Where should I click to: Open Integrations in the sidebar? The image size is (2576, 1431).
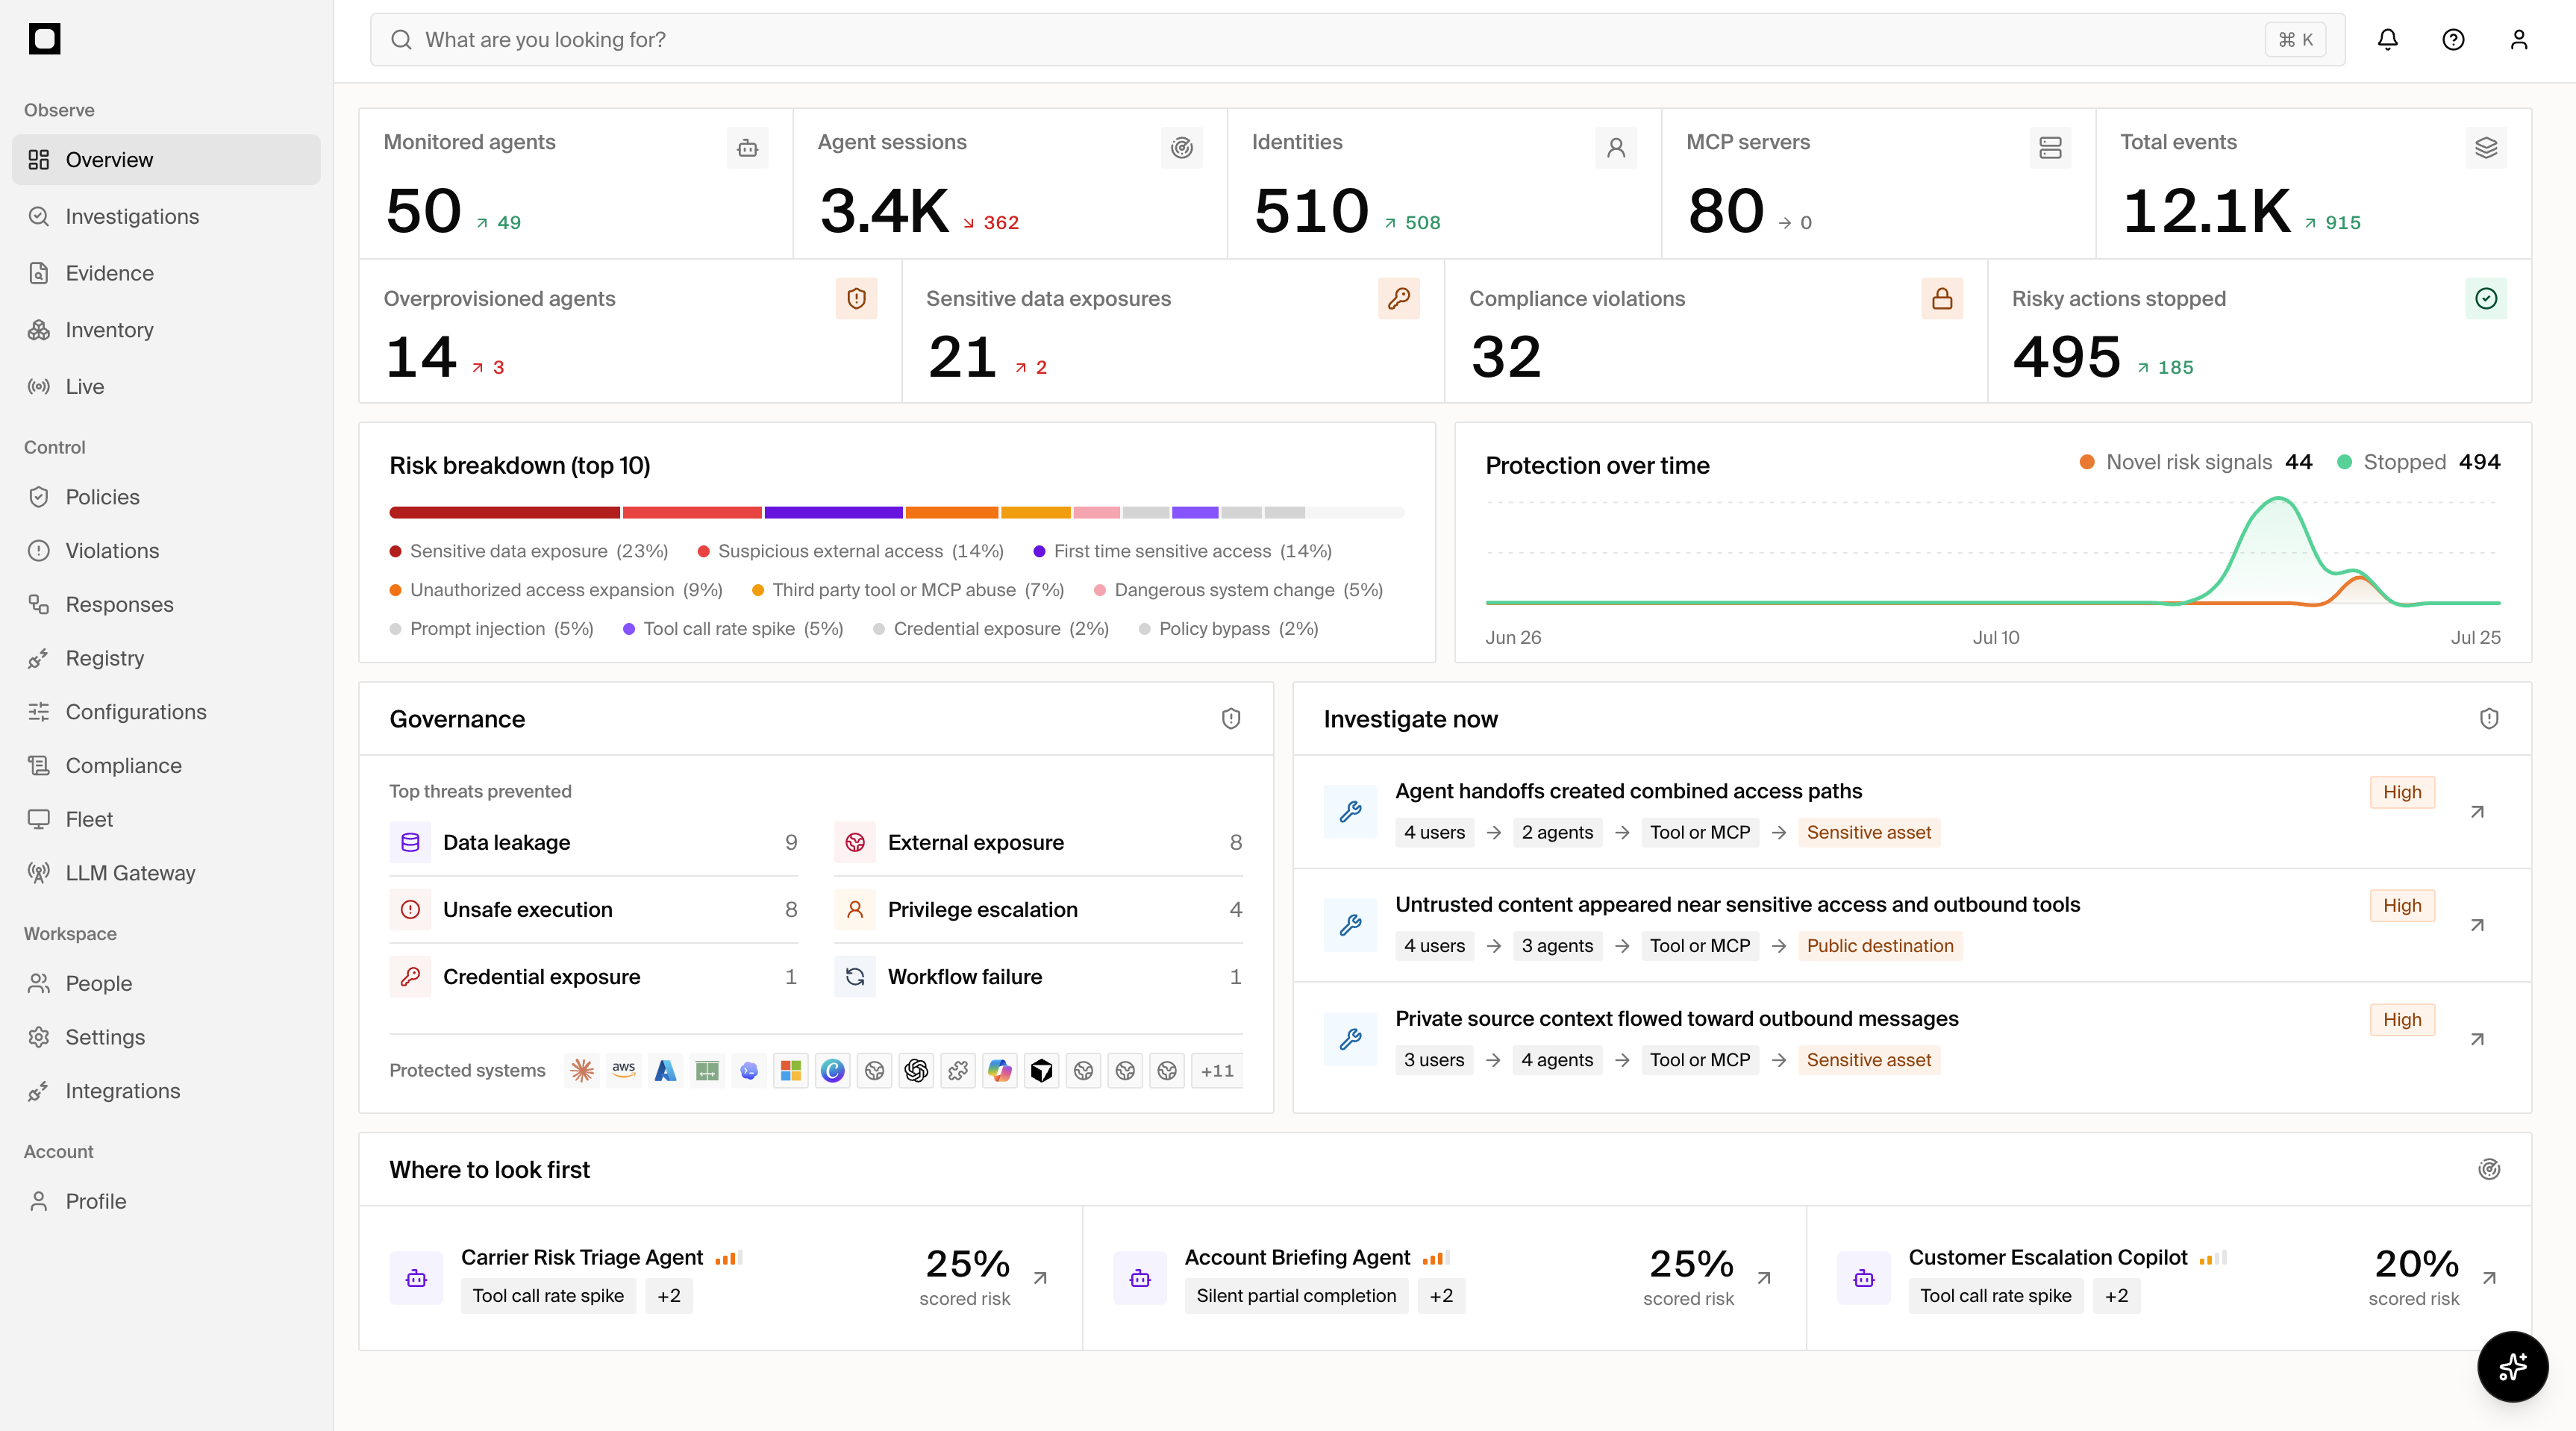coord(166,1091)
